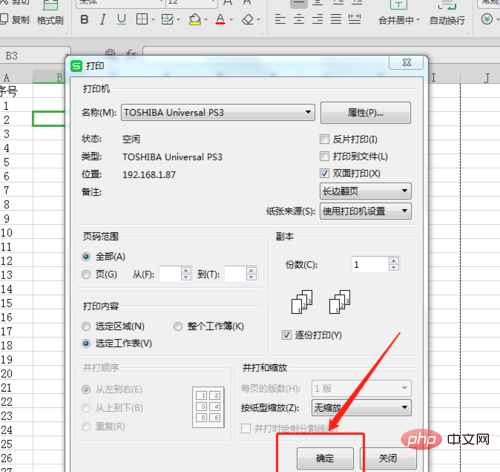Screen dimensions: 500x472
Task: Open printer Properties (属性) button
Action: pos(365,113)
